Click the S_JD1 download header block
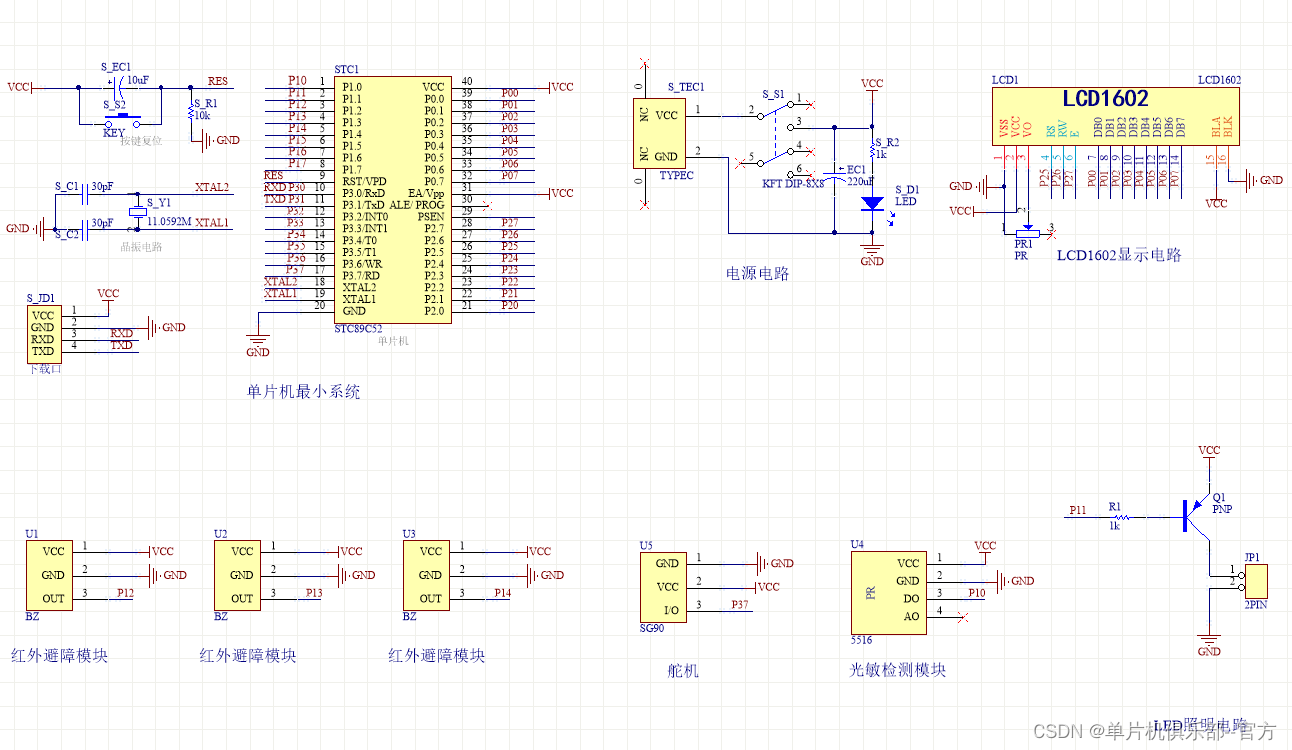The image size is (1292, 750). click(x=42, y=334)
